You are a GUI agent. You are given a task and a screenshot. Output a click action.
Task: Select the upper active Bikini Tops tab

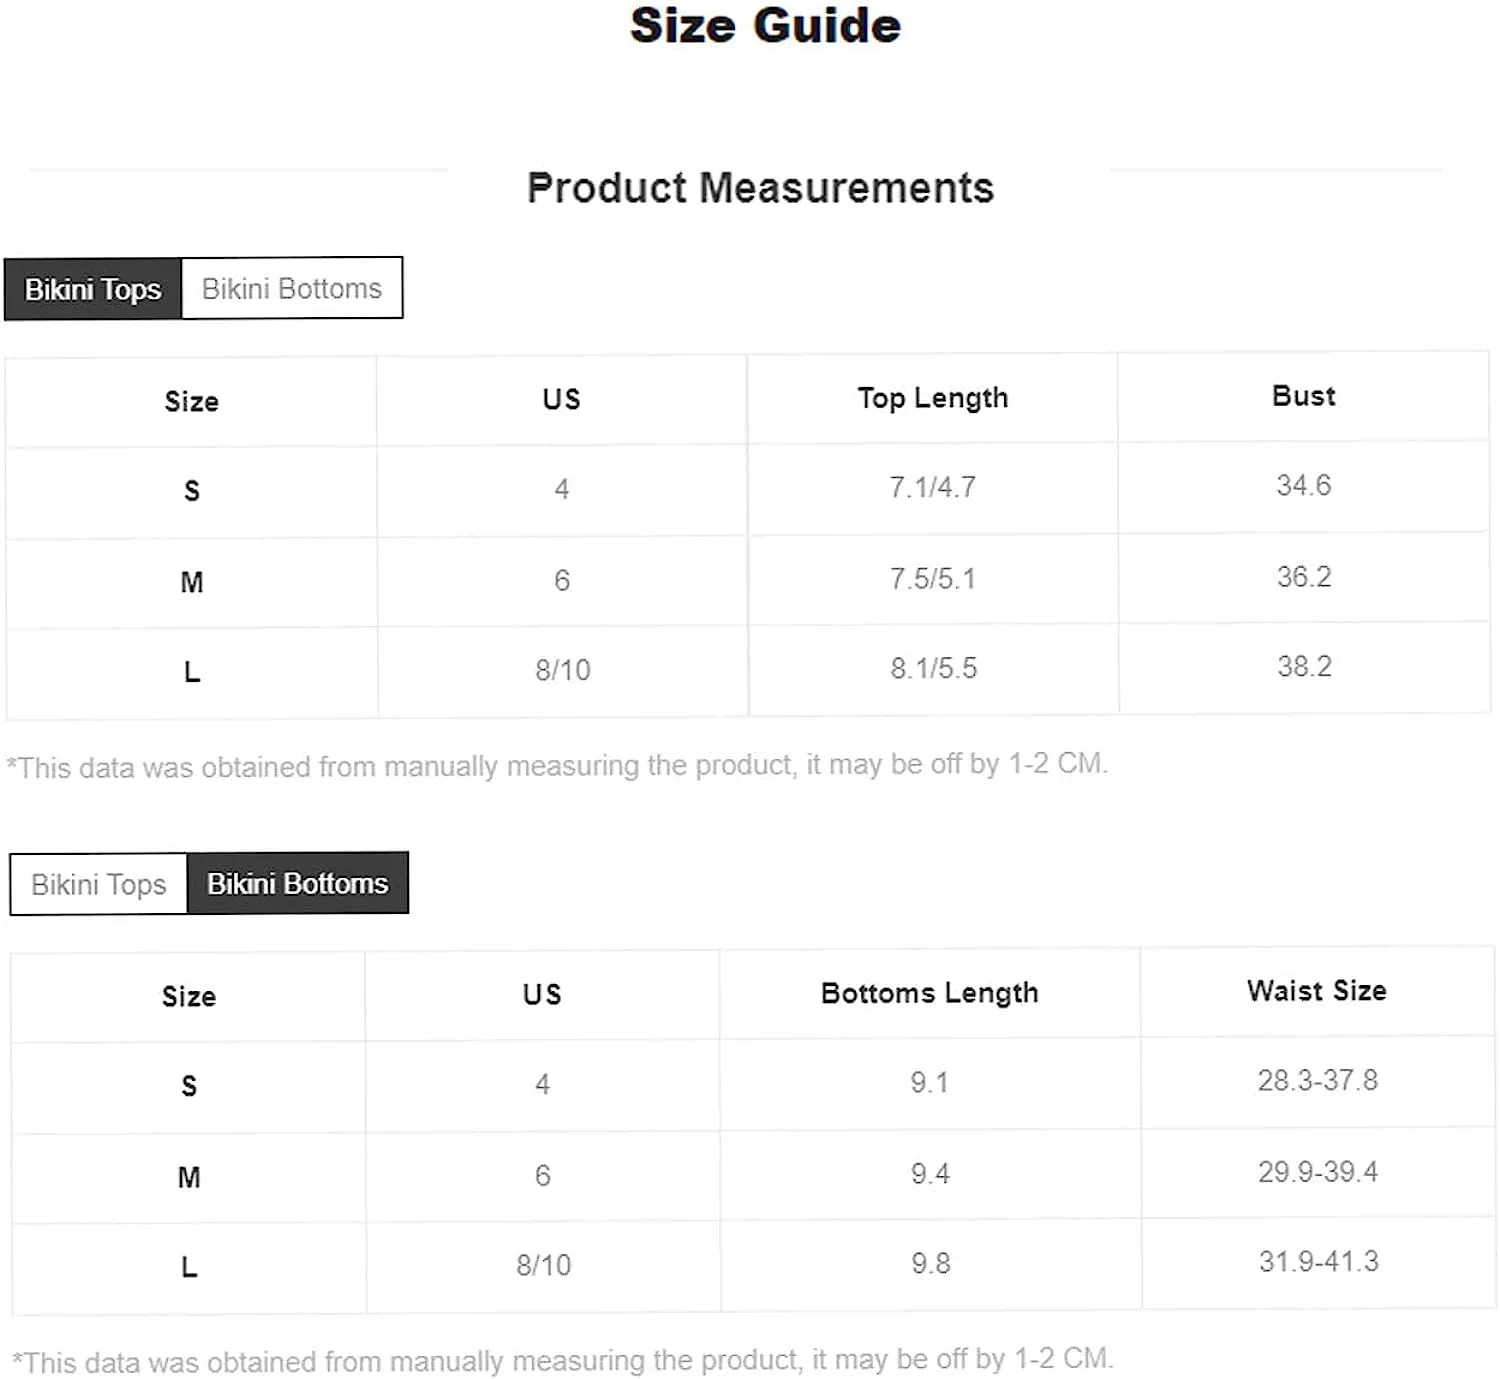pyautogui.click(x=93, y=289)
